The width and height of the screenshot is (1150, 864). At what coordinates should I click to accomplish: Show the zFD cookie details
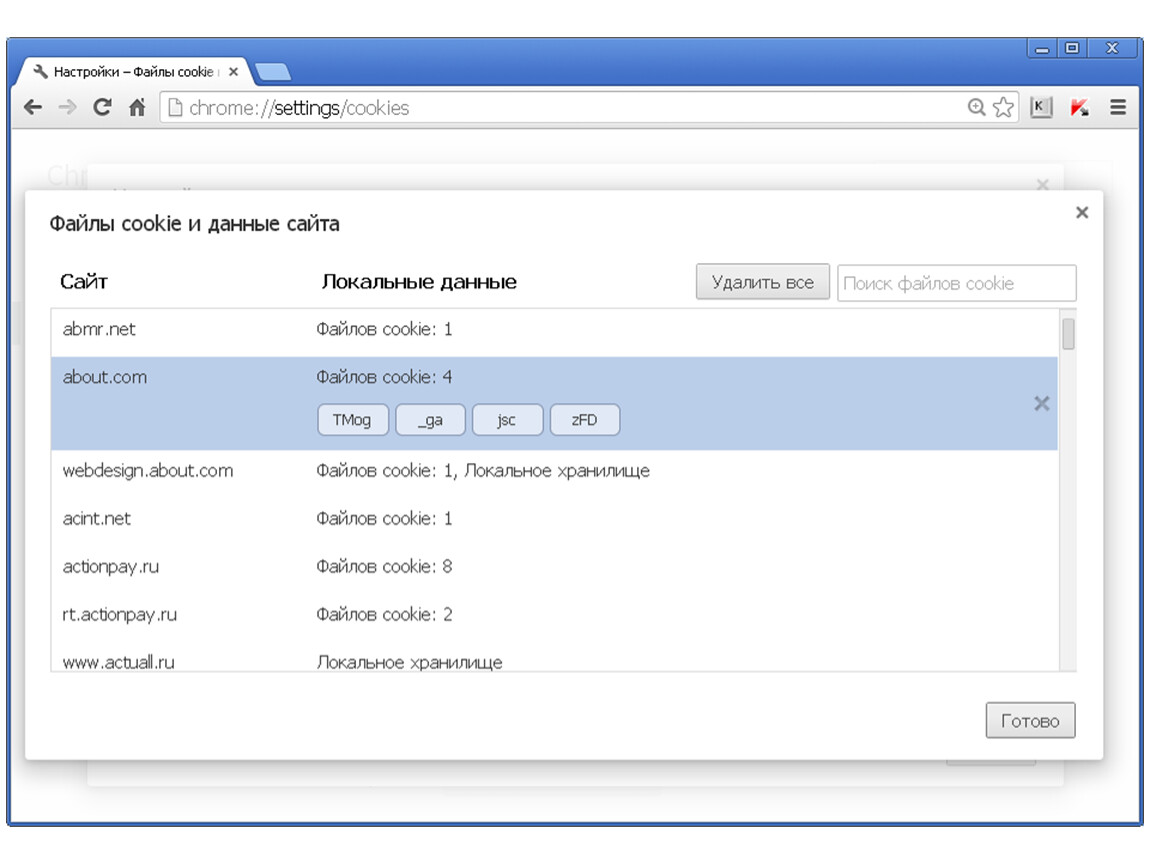pos(585,420)
